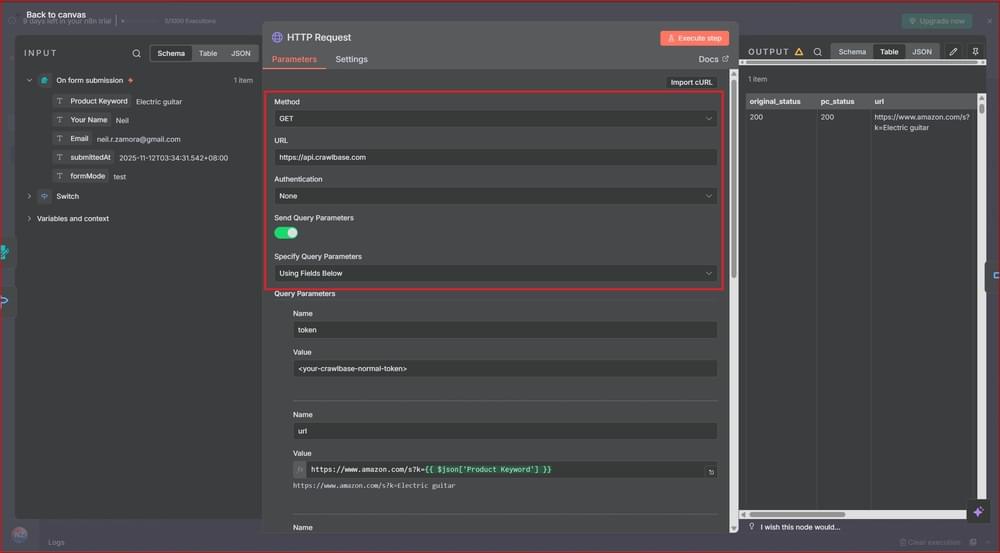Click the OUTPUT warning triangle icon
1000x553 pixels.
tap(799, 52)
